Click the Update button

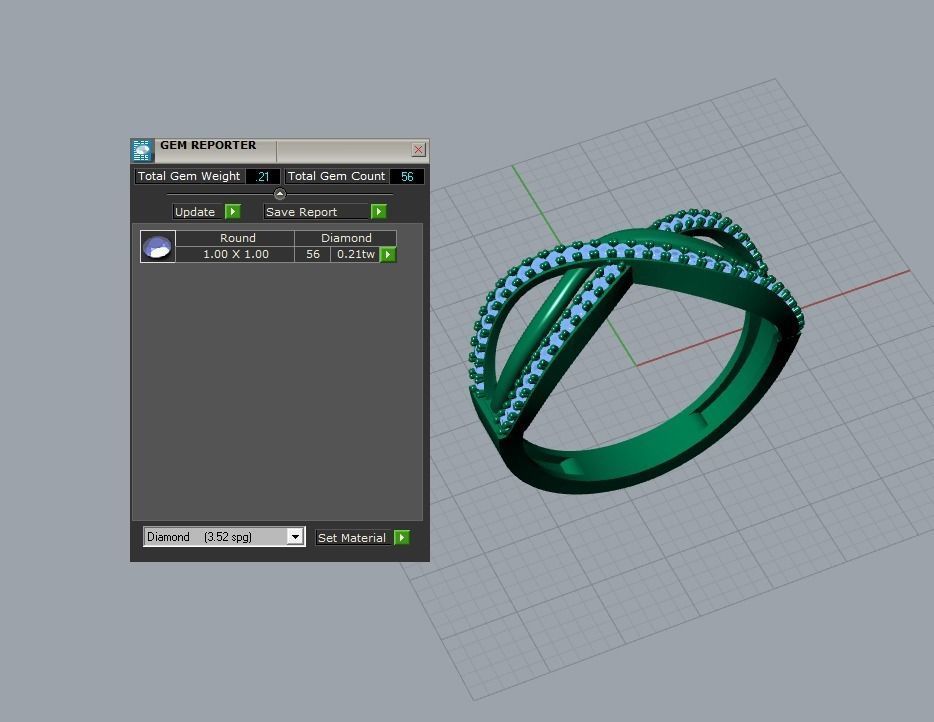pyautogui.click(x=198, y=211)
